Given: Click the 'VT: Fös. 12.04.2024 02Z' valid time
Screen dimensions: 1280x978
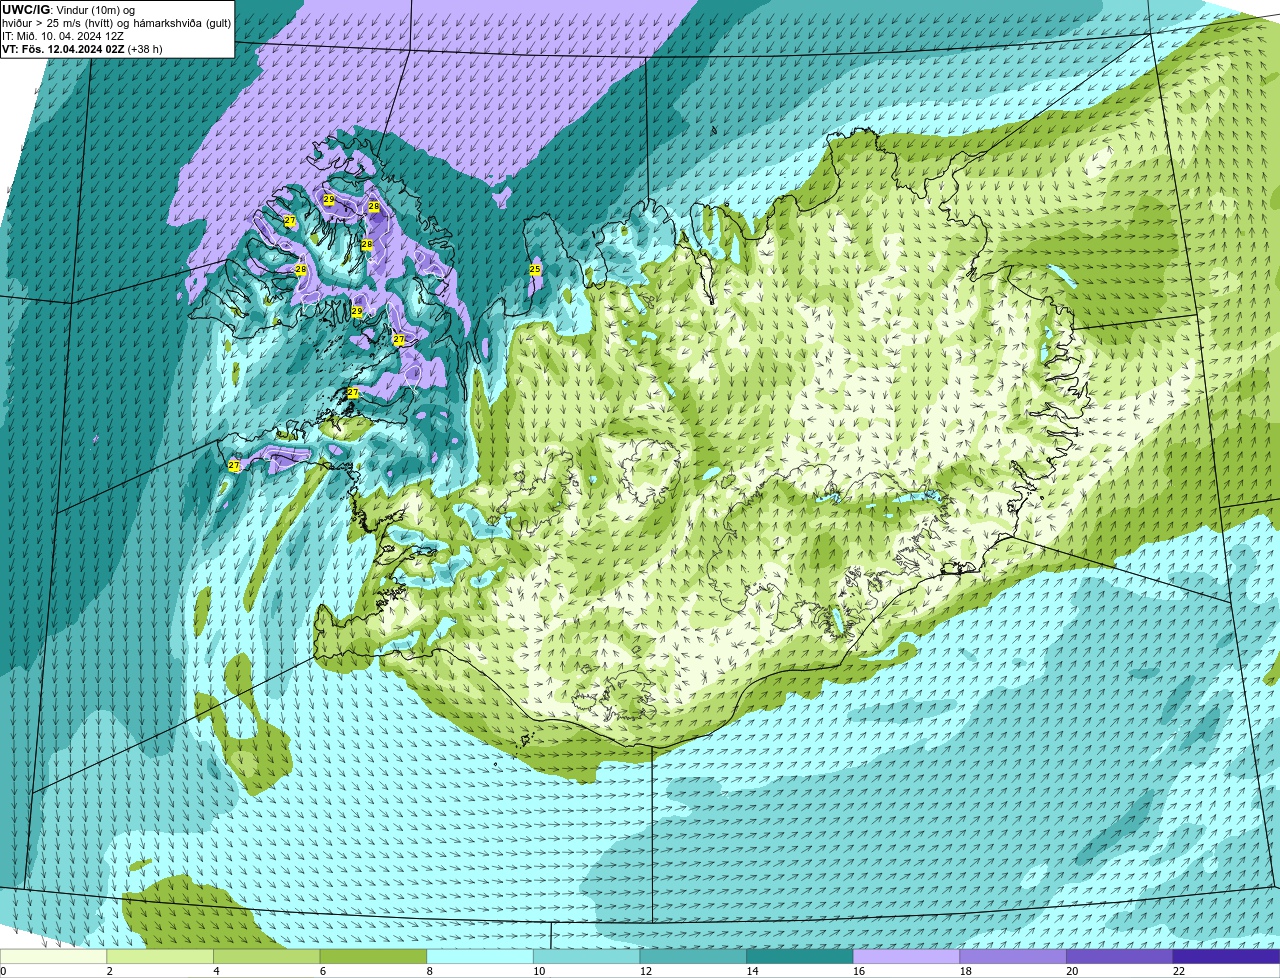Looking at the screenshot, I should pyautogui.click(x=63, y=49).
